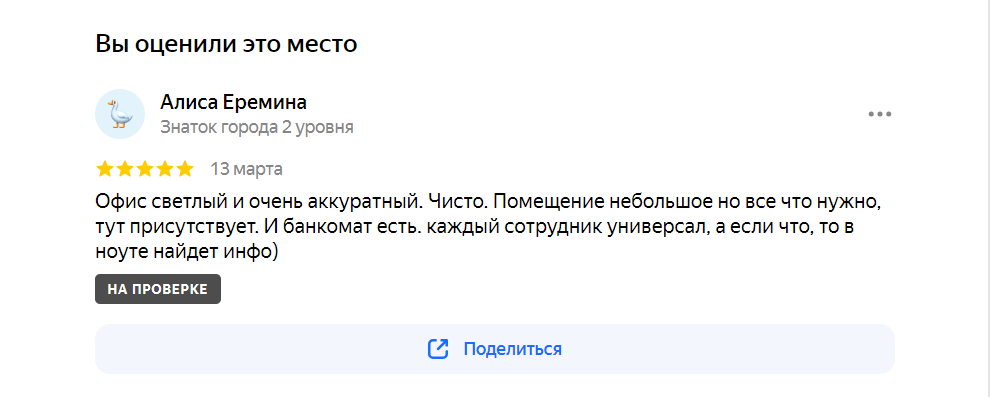Click the goose avatar image
Viewport: 990px width, 397px height.
(x=120, y=114)
